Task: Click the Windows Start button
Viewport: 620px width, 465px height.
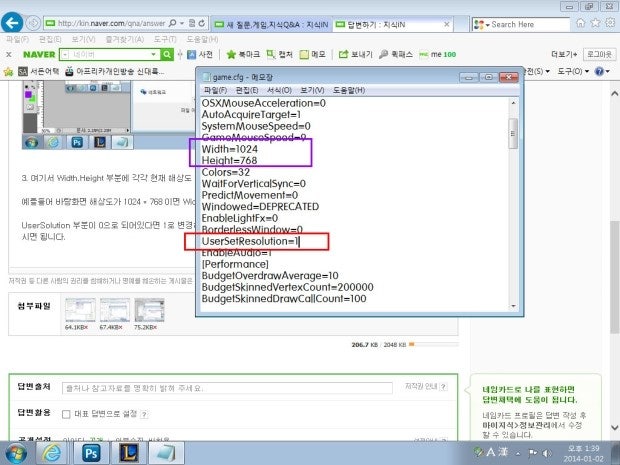Action: tap(17, 452)
